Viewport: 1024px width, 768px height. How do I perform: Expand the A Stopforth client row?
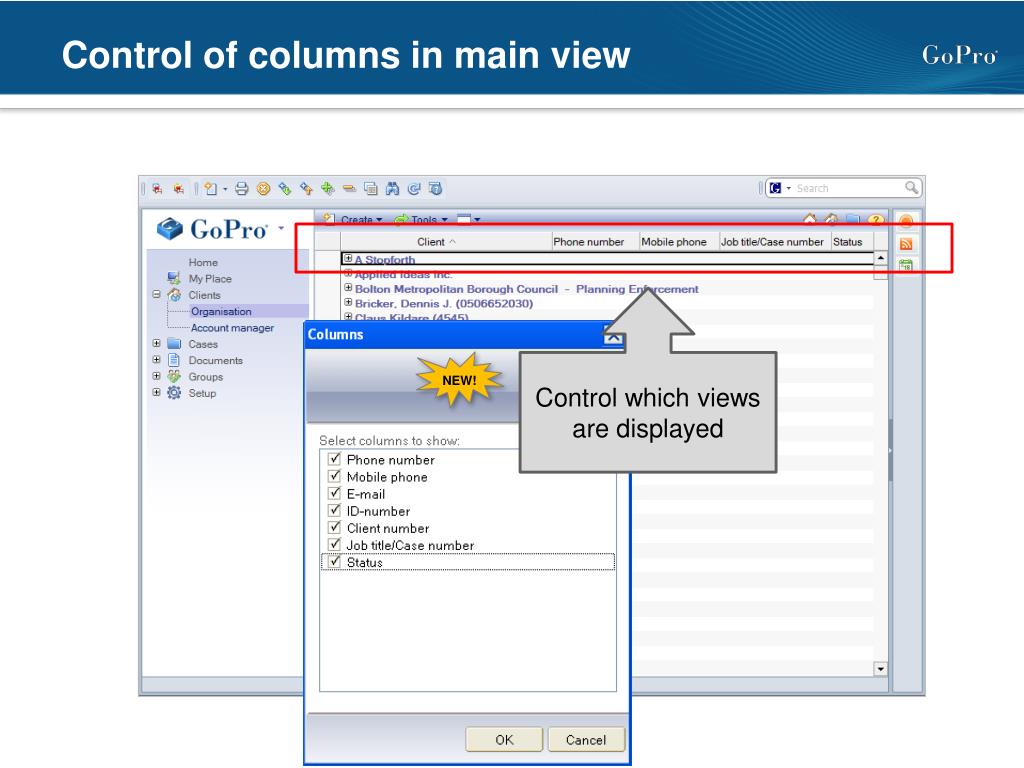point(348,259)
